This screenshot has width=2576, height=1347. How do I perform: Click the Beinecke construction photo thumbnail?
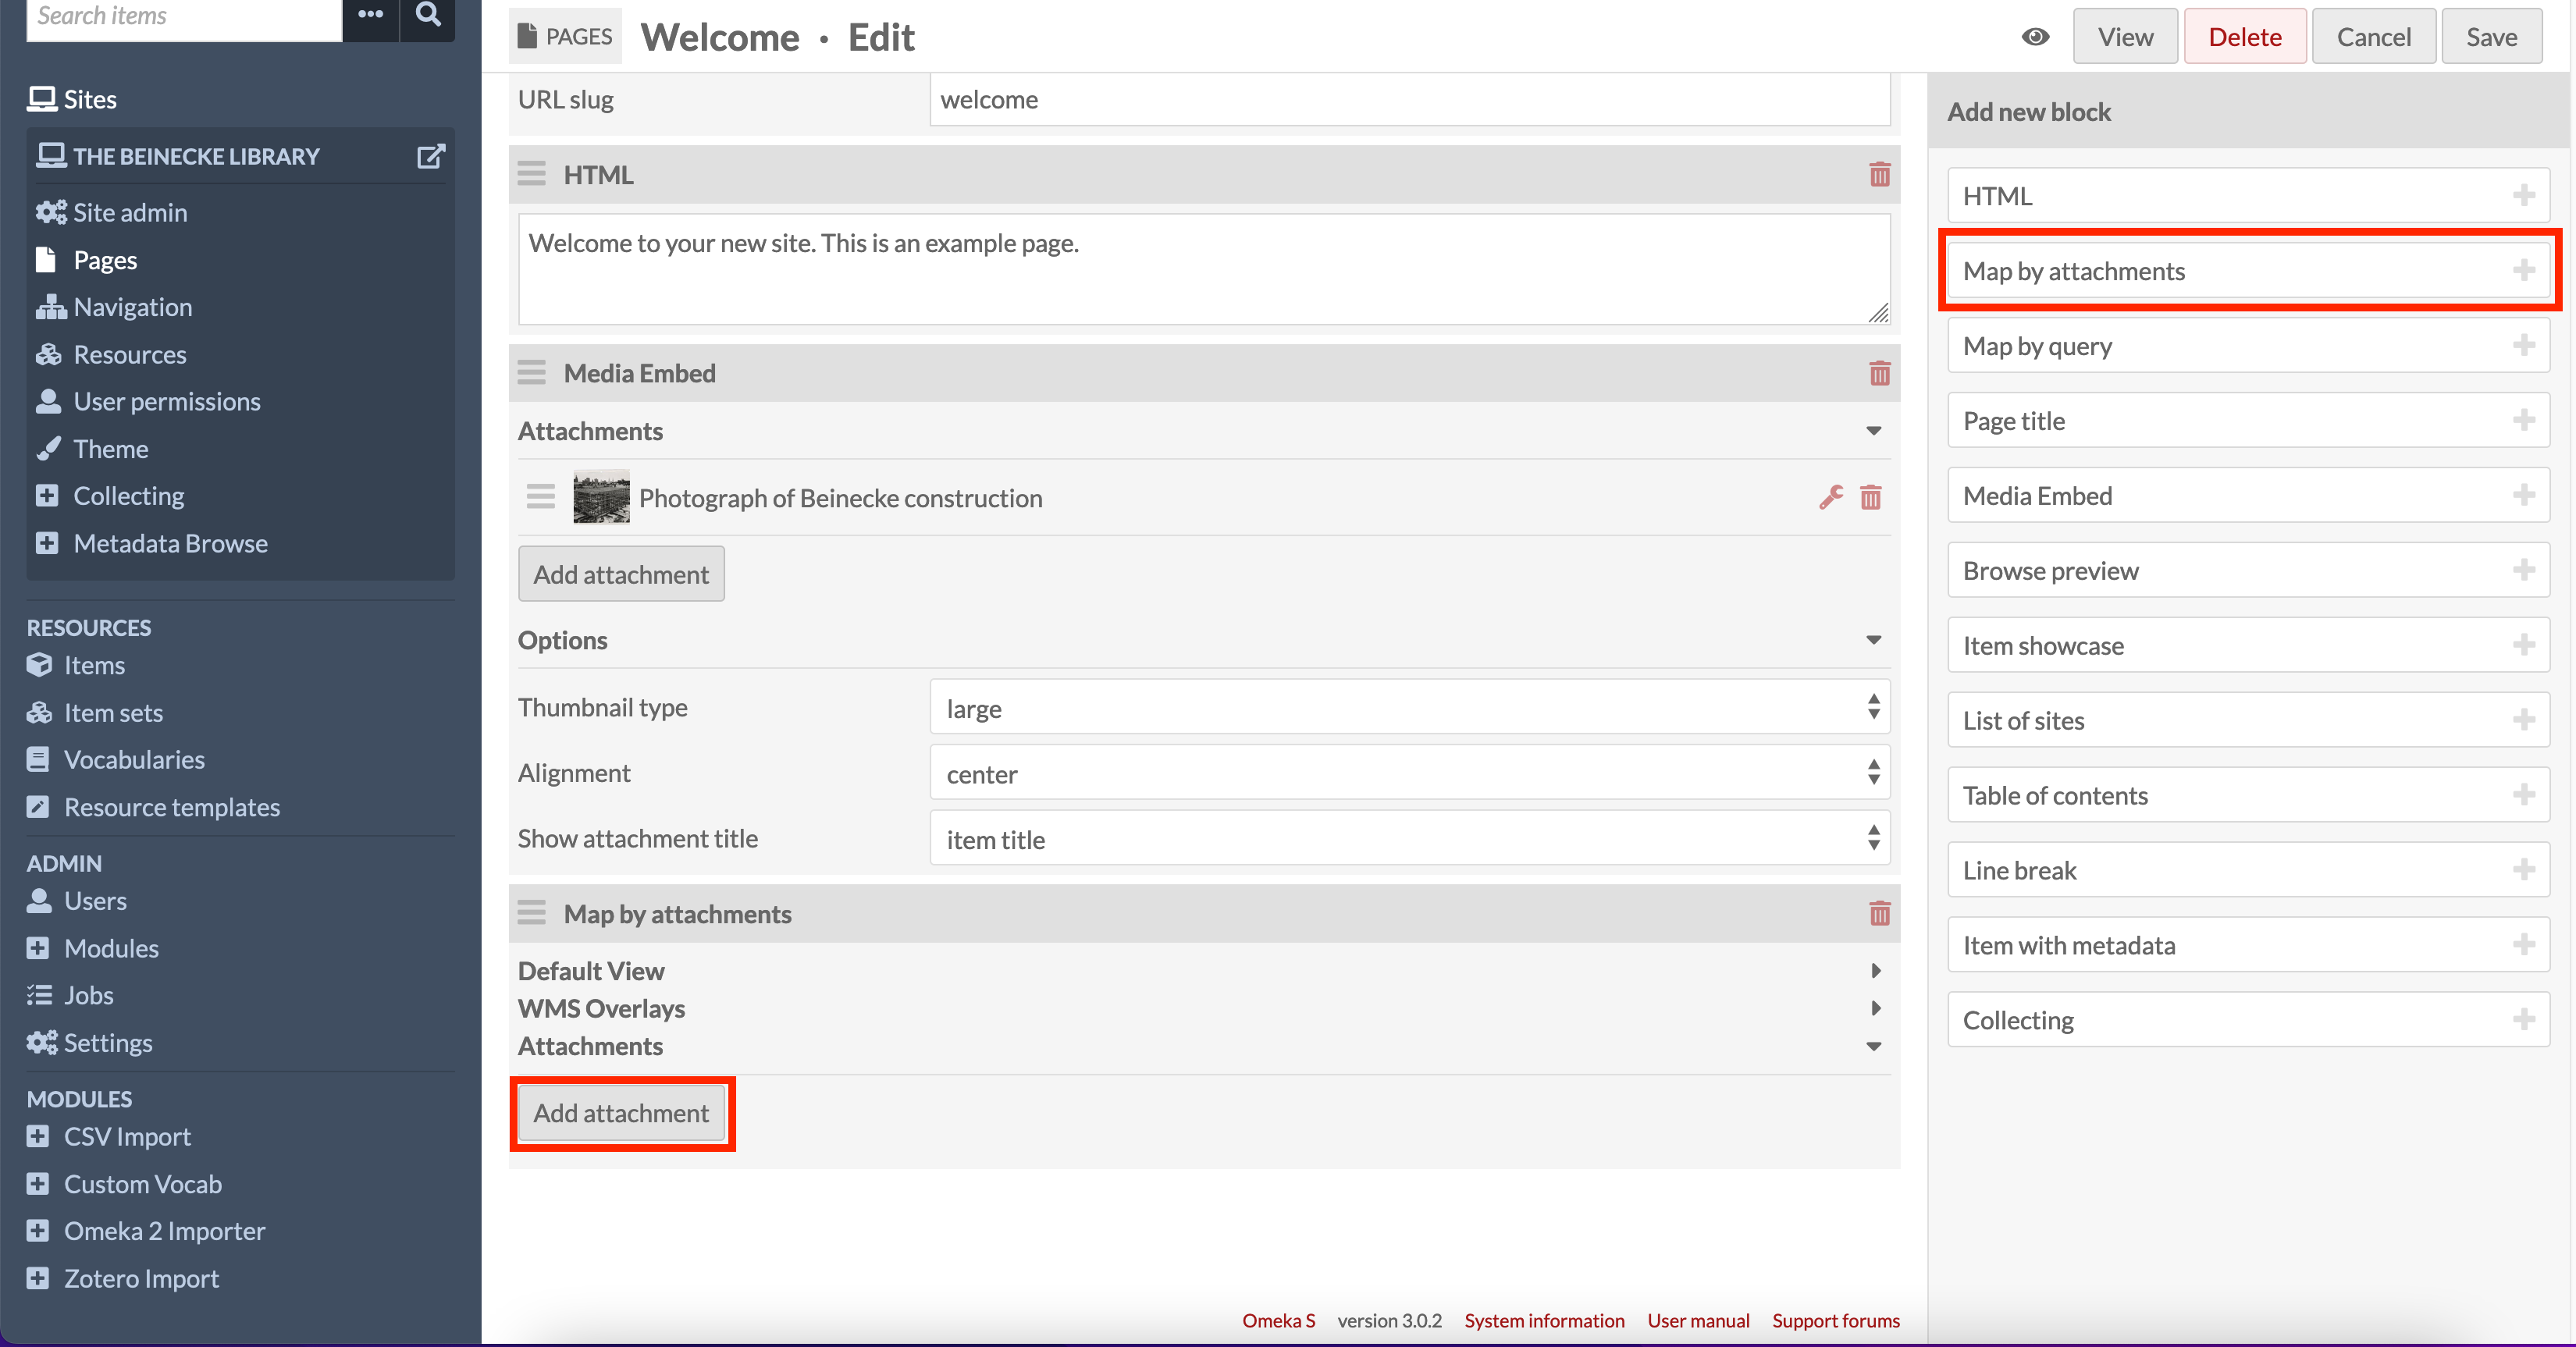coord(601,497)
